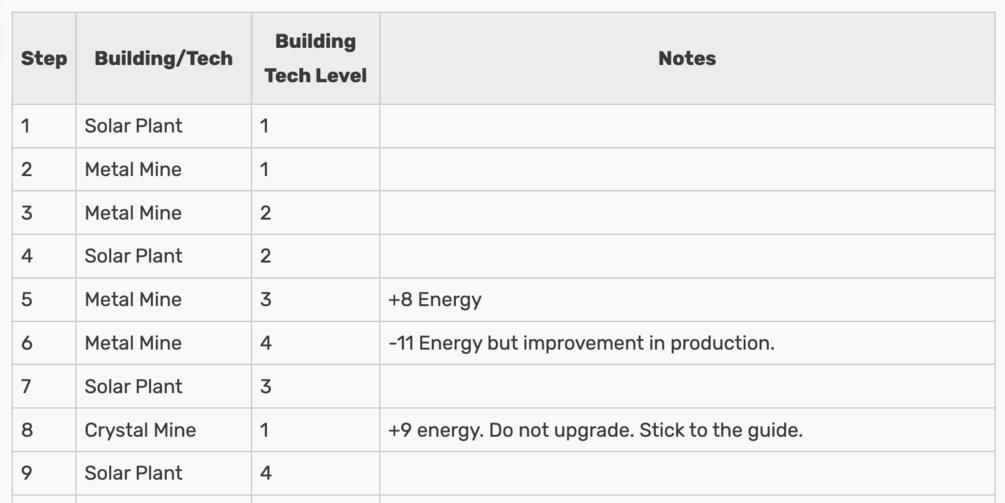
Task: Select the Metal Mine cell in step 2
Action: coord(133,169)
